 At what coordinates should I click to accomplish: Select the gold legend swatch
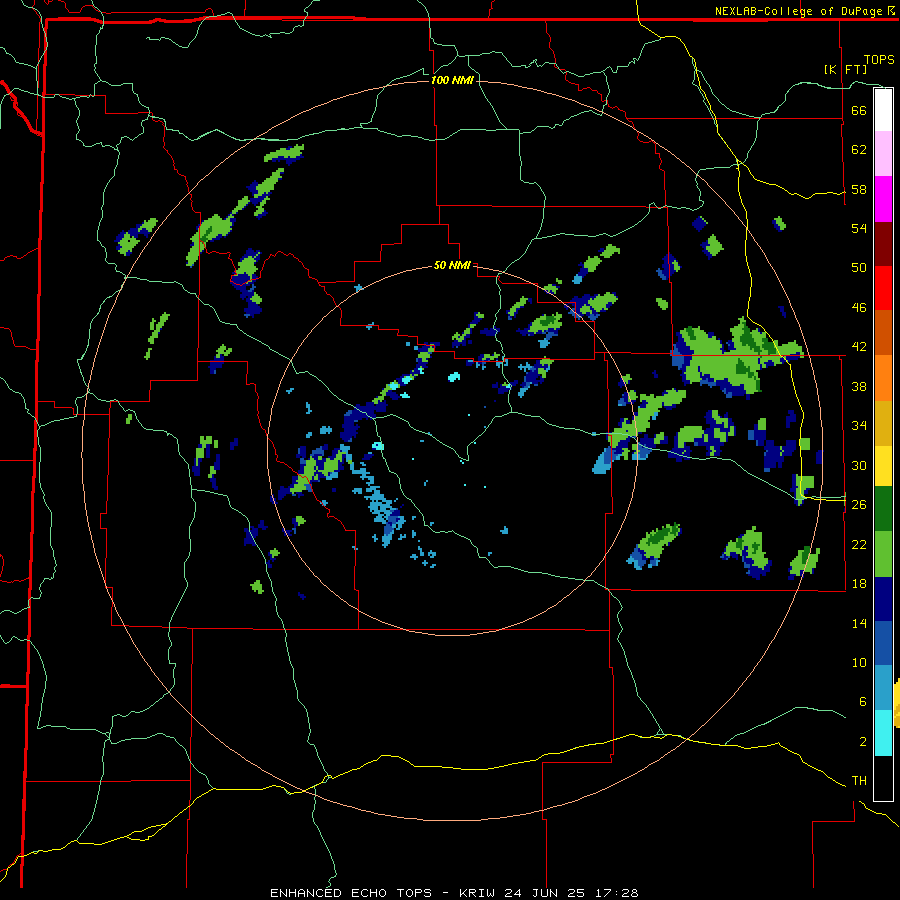click(x=883, y=423)
